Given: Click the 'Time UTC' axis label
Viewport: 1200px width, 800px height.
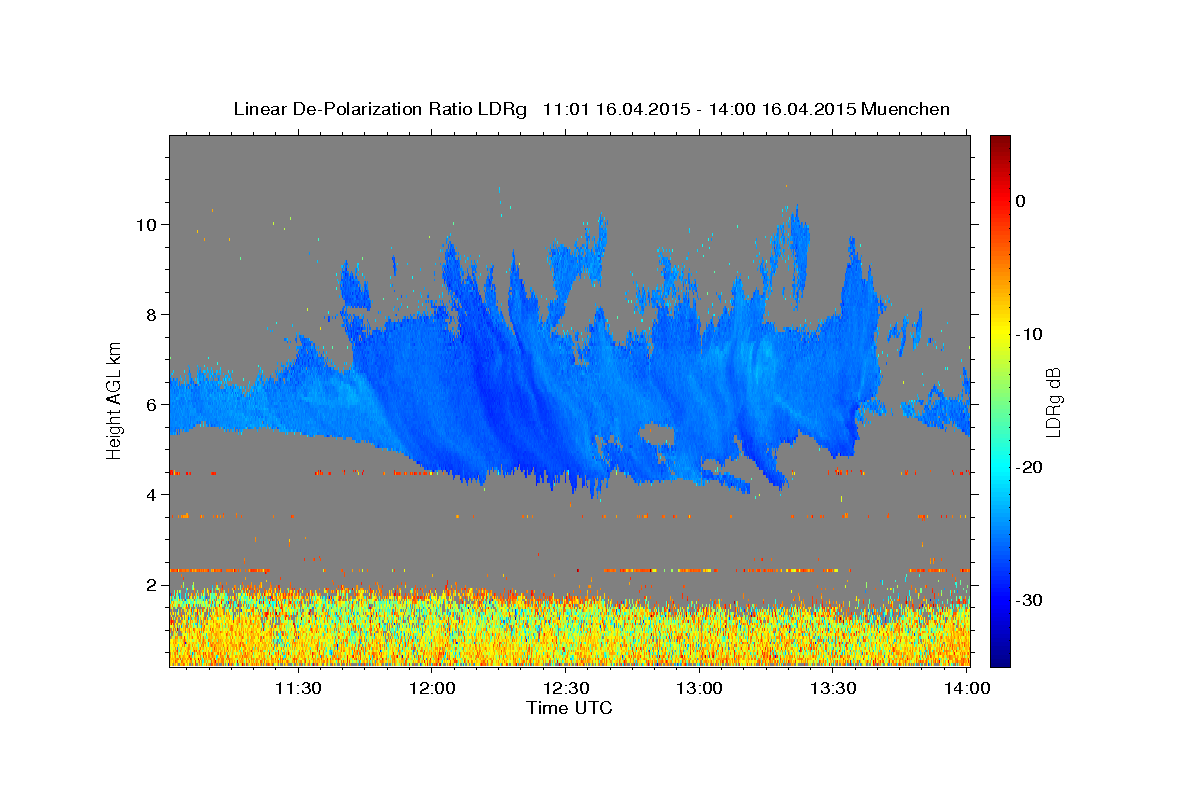Looking at the screenshot, I should [x=569, y=708].
